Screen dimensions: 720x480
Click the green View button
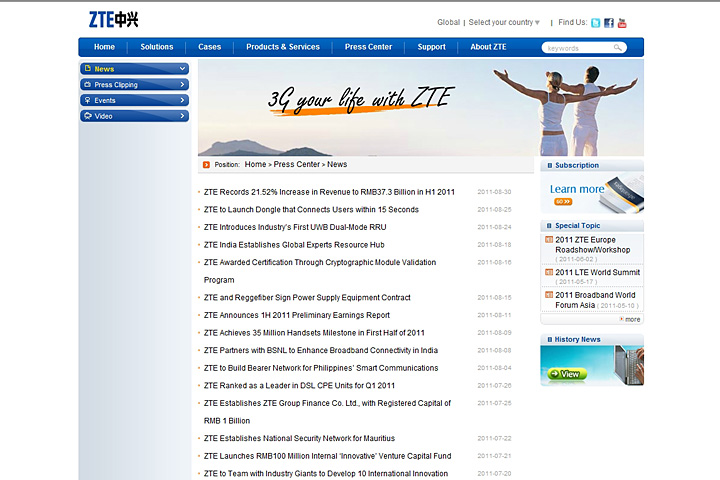pyautogui.click(x=565, y=374)
